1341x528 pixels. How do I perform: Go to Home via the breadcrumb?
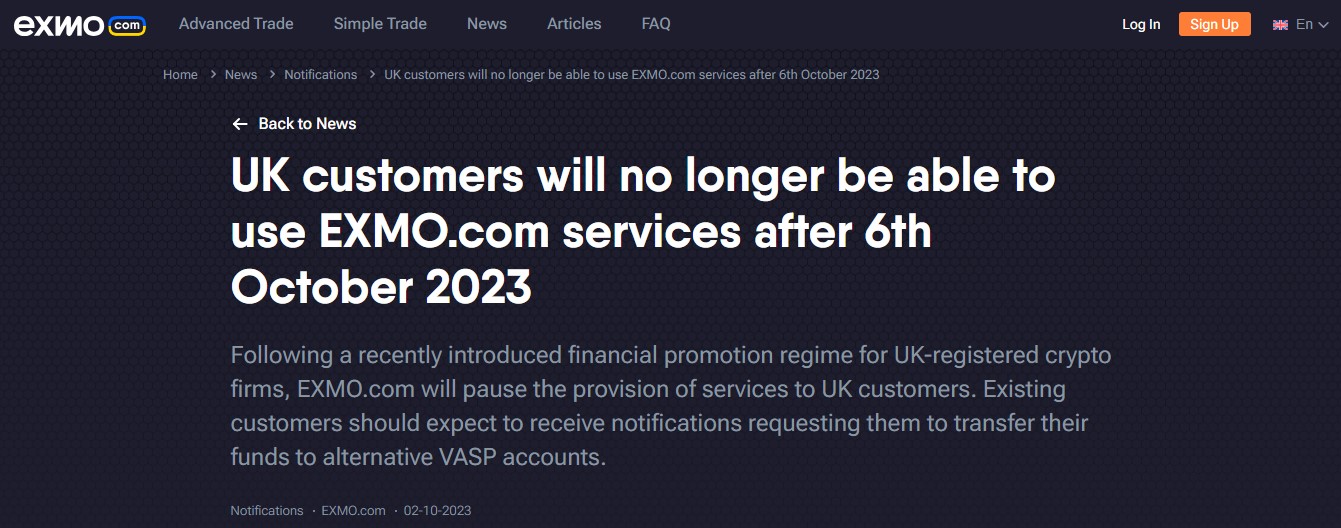(x=180, y=75)
